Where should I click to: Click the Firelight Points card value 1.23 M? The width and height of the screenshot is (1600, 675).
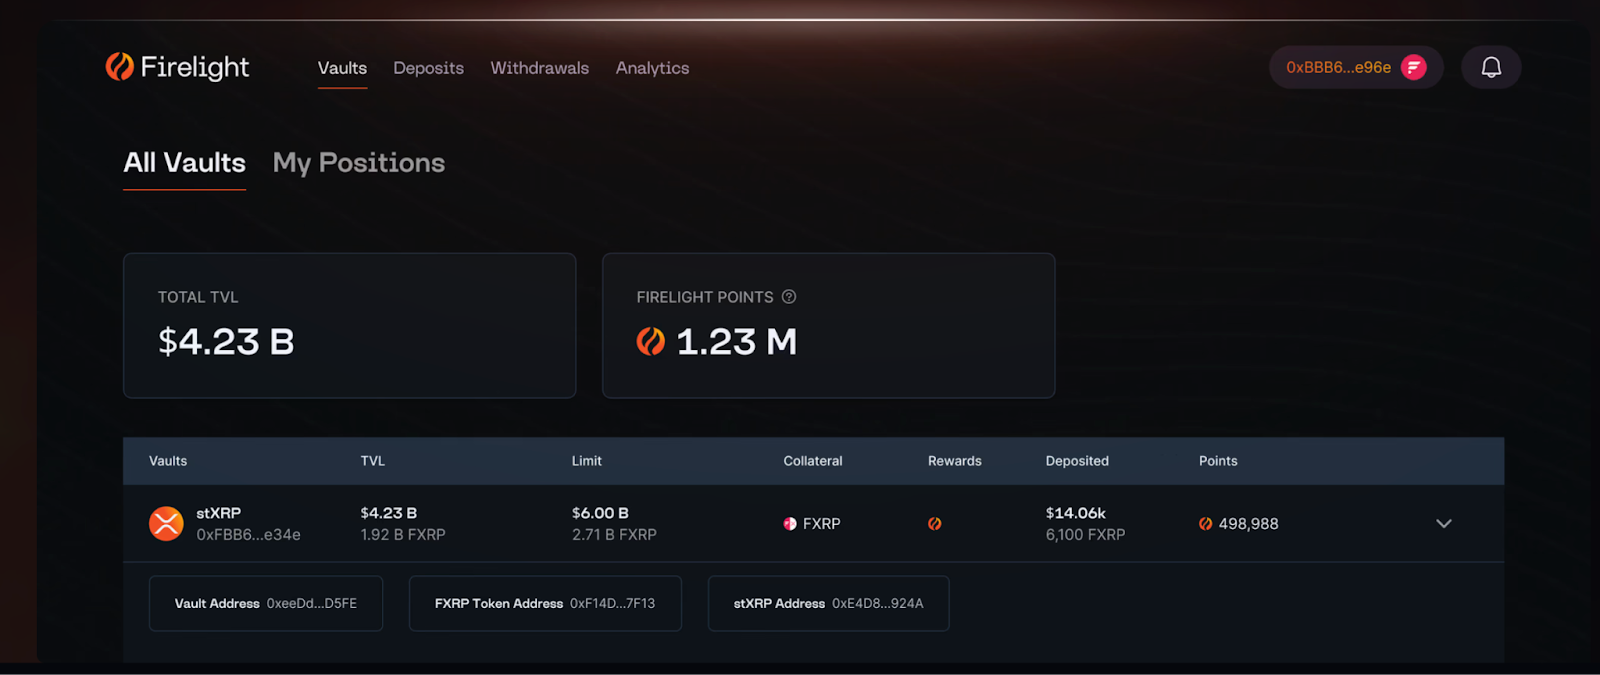coord(737,342)
